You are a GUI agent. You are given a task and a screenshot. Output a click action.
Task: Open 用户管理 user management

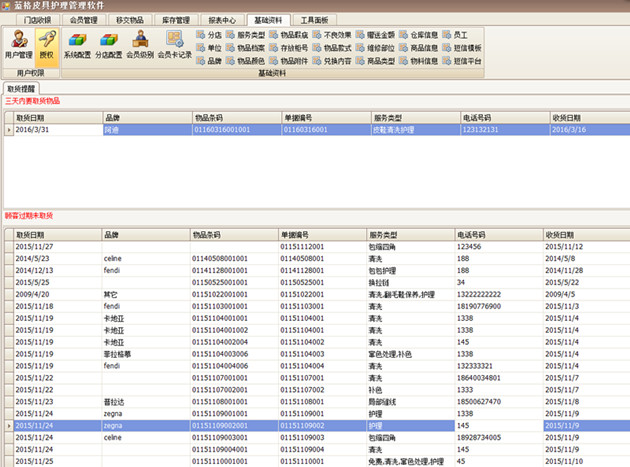click(x=18, y=44)
